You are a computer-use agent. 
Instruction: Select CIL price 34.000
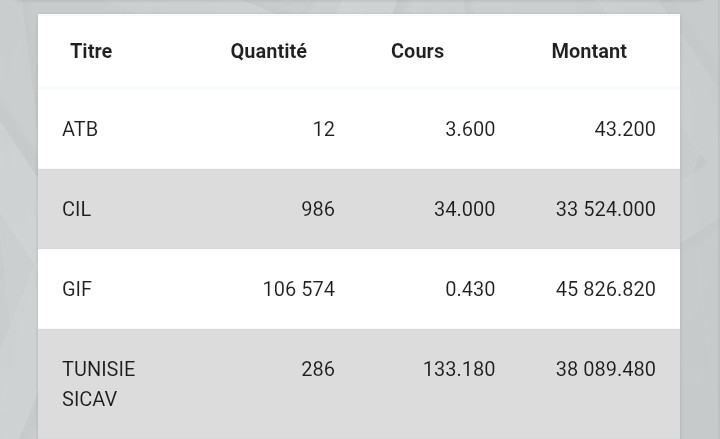pos(464,209)
